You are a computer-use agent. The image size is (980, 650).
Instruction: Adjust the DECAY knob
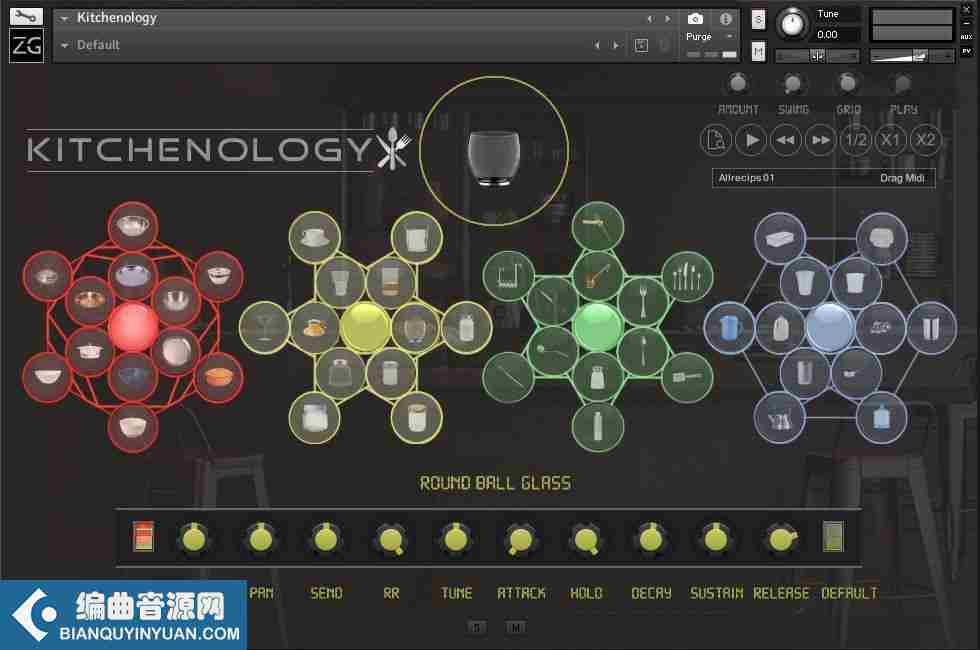pos(651,539)
